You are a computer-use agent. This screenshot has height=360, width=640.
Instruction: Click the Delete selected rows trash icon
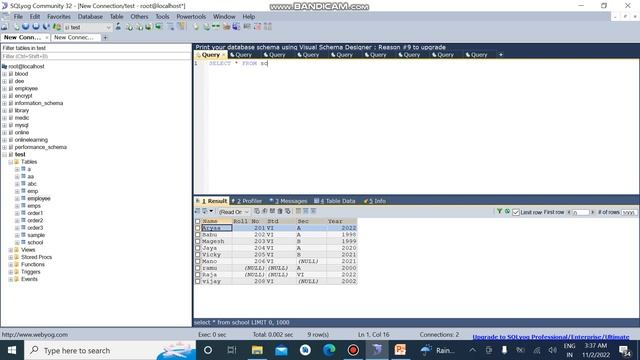pyautogui.click(x=280, y=211)
